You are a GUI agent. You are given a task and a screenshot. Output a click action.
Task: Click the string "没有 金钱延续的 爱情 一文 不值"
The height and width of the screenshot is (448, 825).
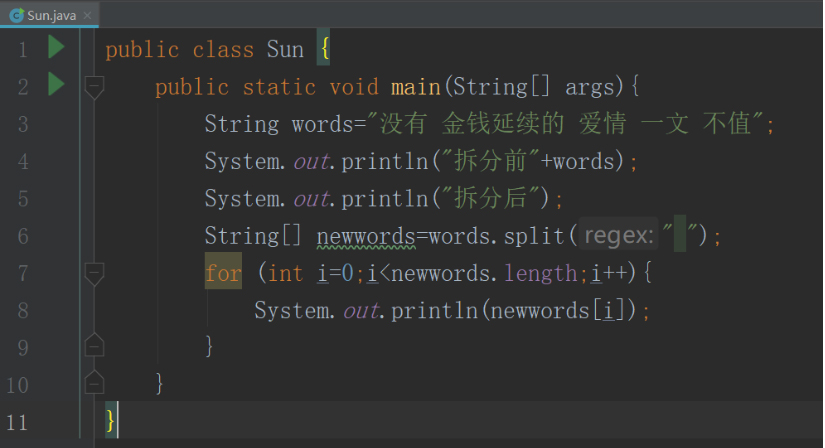(x=566, y=124)
